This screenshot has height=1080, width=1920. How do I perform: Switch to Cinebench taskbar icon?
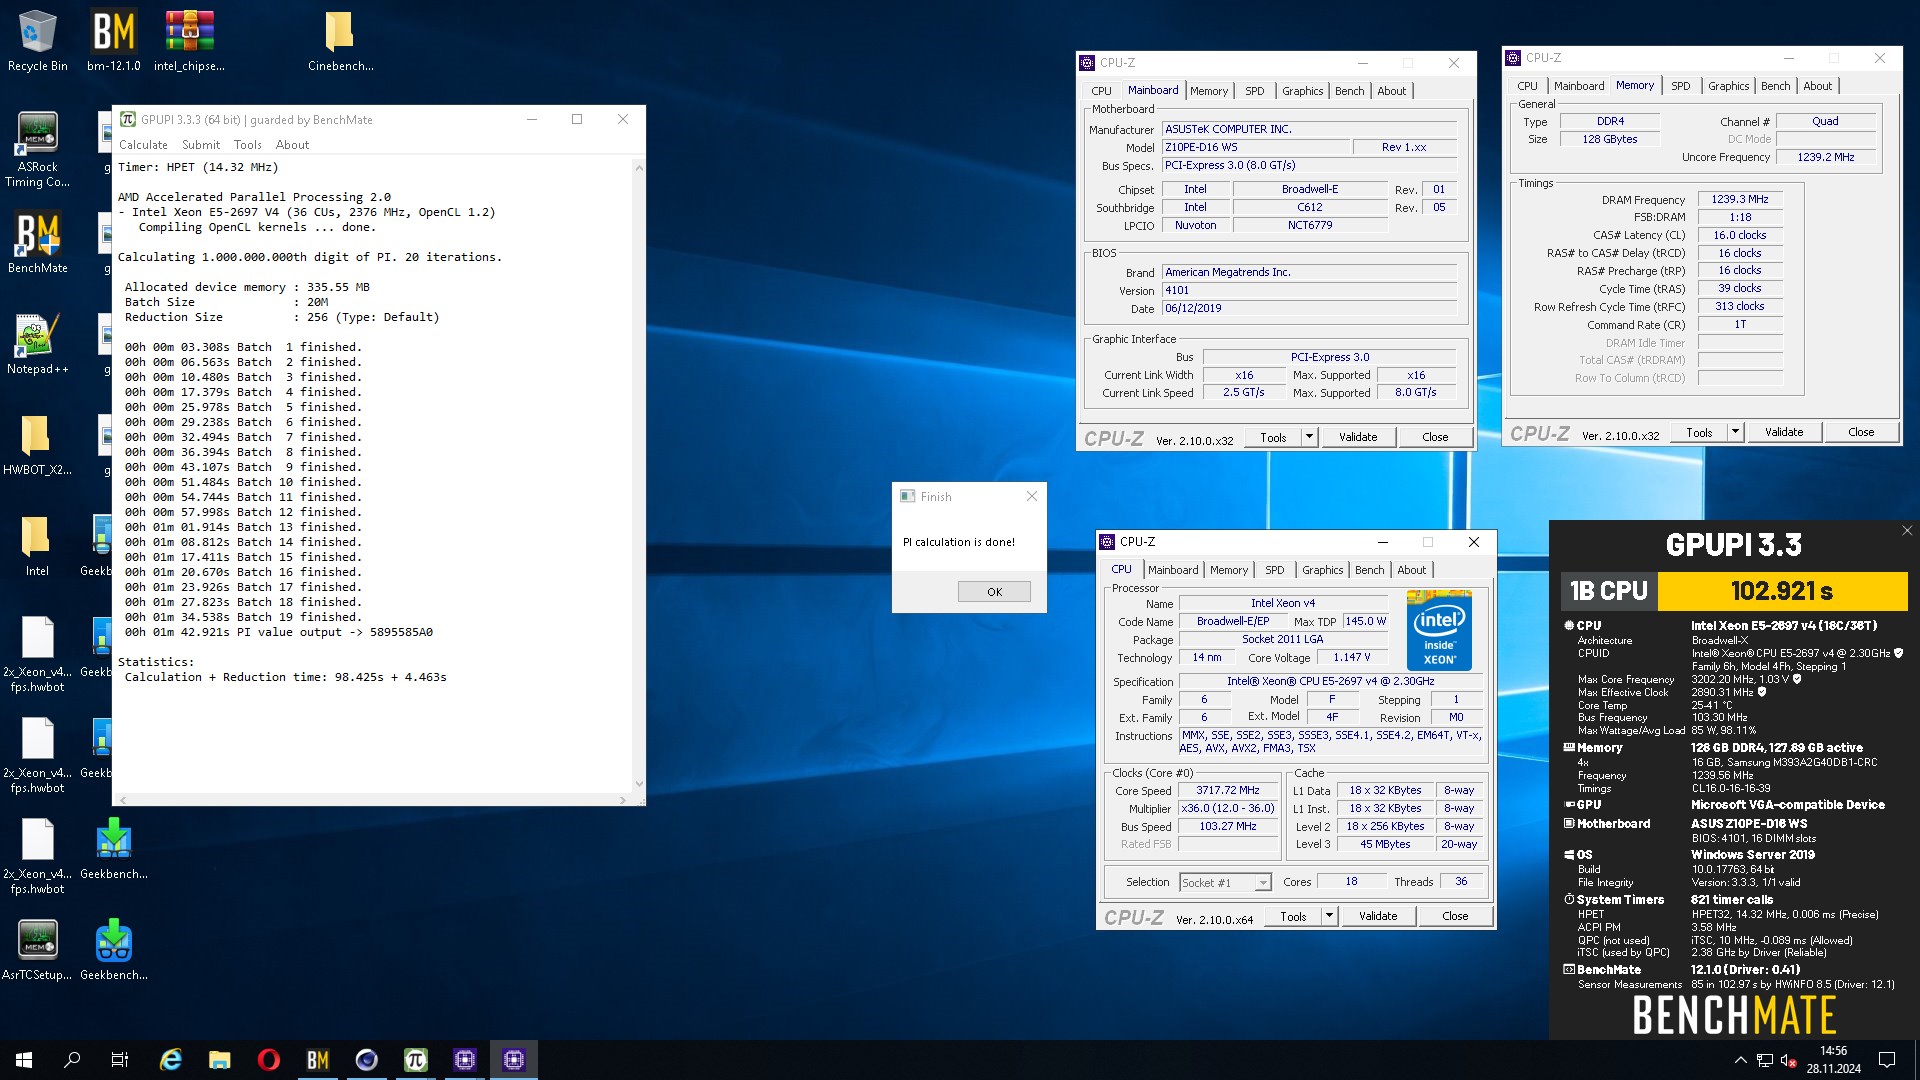[x=367, y=1060]
